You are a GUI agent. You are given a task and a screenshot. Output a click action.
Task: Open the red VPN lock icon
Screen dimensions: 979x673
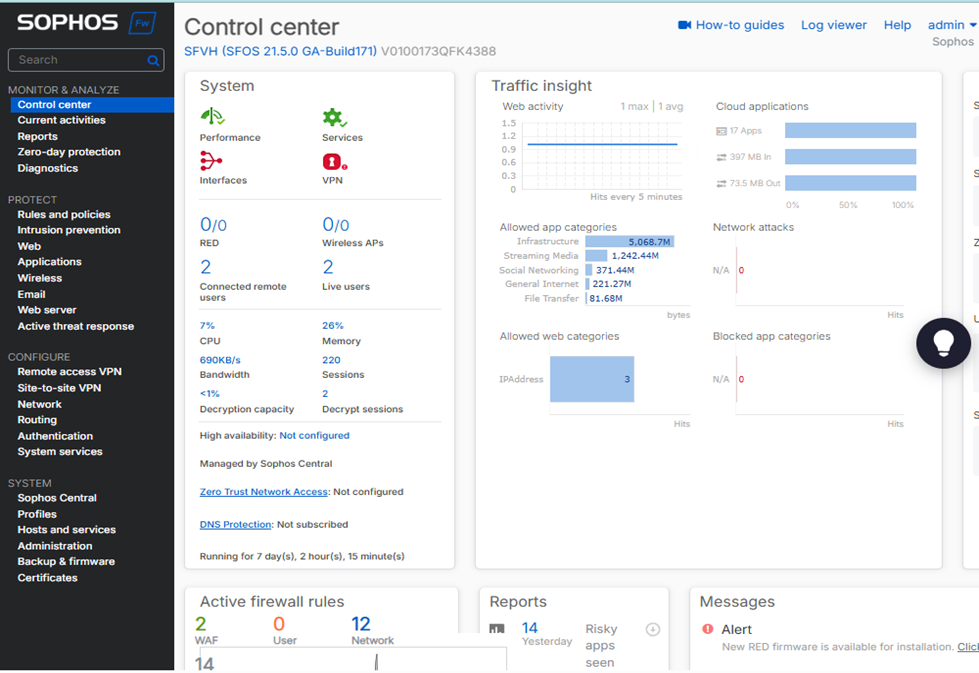(333, 161)
